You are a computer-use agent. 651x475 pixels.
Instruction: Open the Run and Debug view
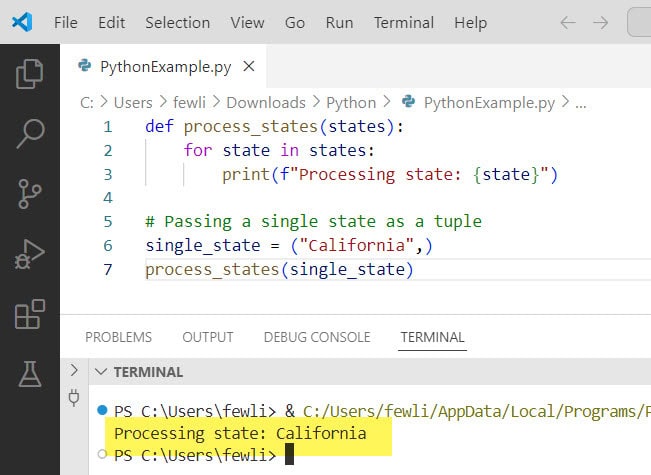(x=29, y=254)
